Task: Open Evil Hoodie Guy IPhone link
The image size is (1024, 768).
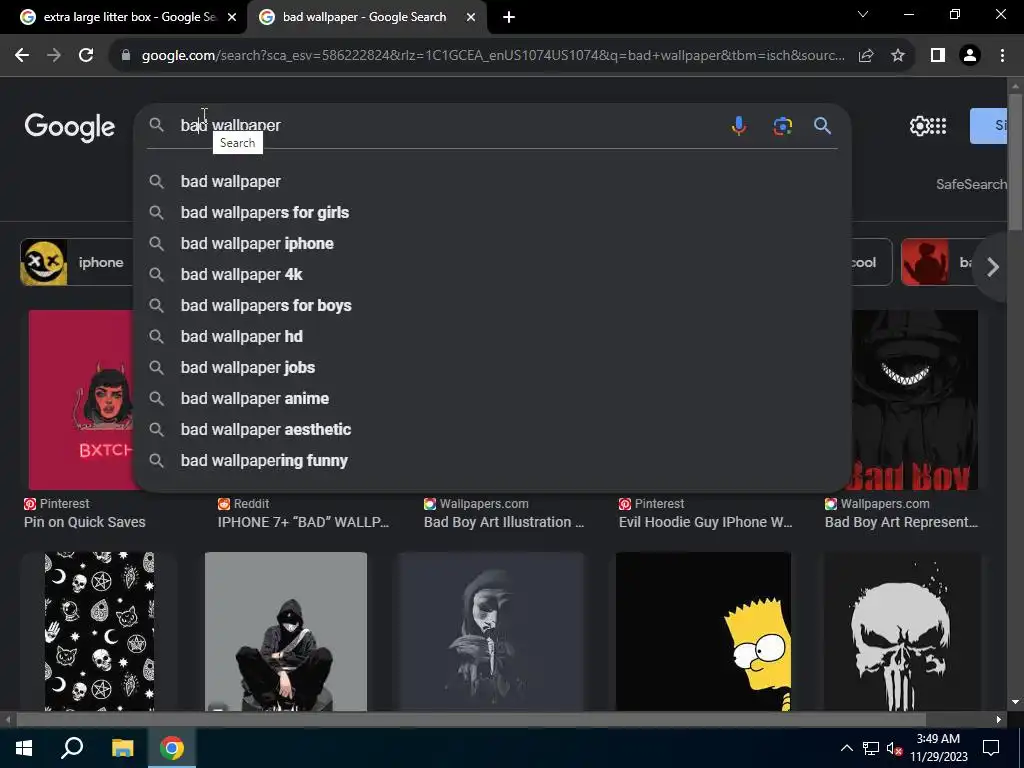Action: pos(705,522)
